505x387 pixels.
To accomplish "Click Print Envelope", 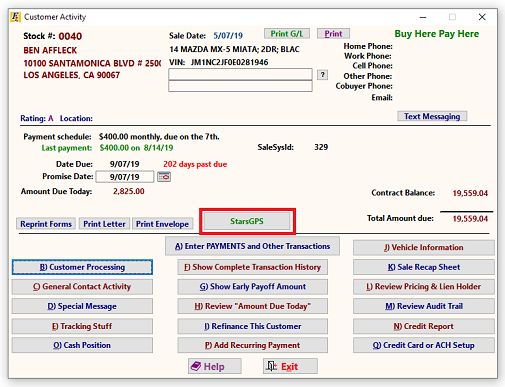I will tap(162, 224).
